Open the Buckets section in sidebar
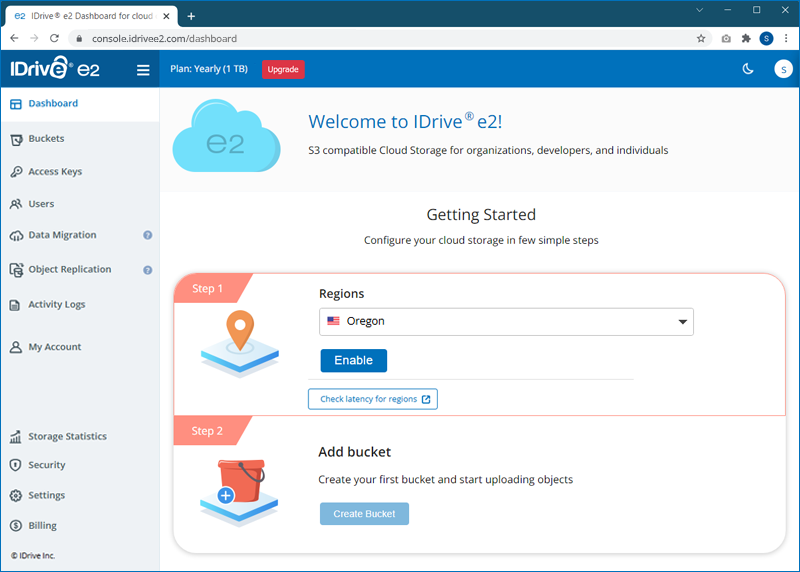Image resolution: width=800 pixels, height=572 pixels. (x=46, y=139)
